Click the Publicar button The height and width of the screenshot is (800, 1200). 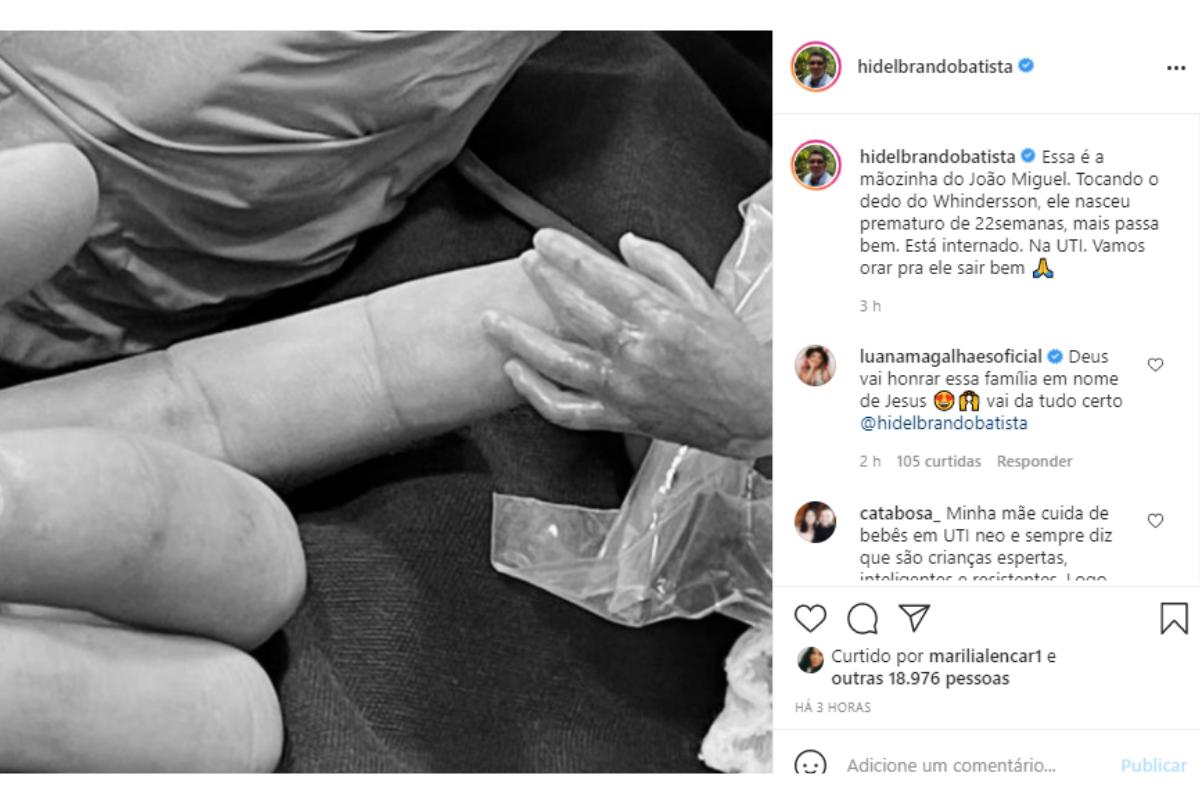coord(1153,766)
